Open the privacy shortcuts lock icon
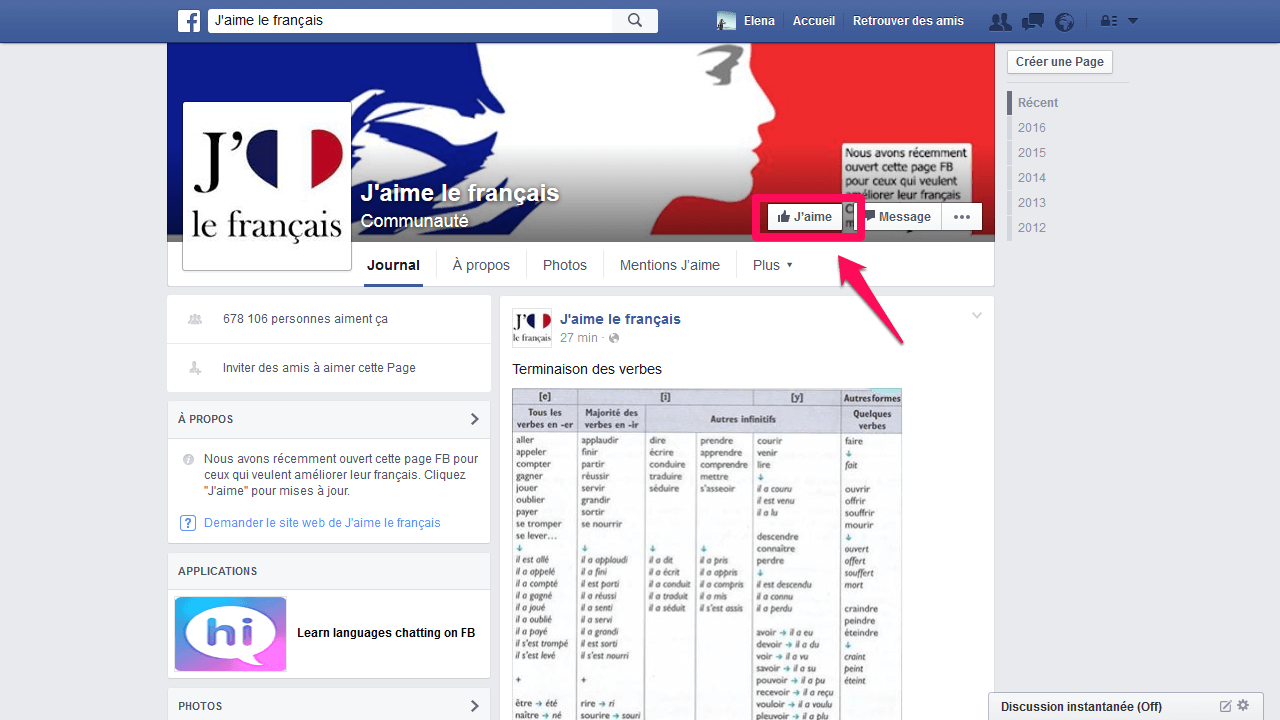1280x720 pixels. (x=1108, y=21)
